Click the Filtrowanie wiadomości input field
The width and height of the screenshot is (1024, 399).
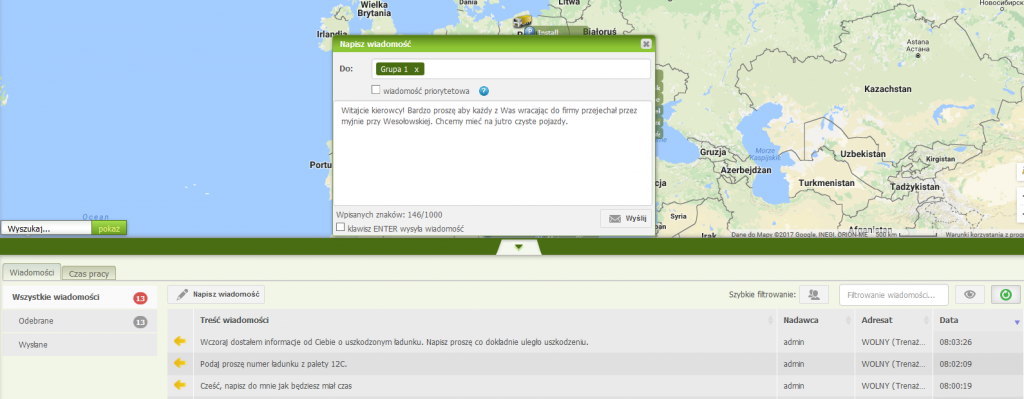(894, 295)
